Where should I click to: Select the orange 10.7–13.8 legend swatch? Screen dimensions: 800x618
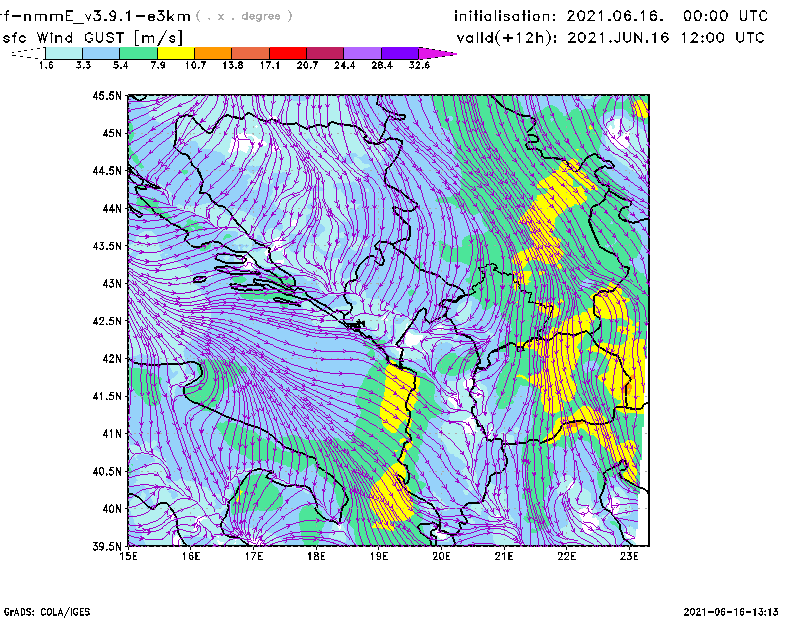click(213, 53)
